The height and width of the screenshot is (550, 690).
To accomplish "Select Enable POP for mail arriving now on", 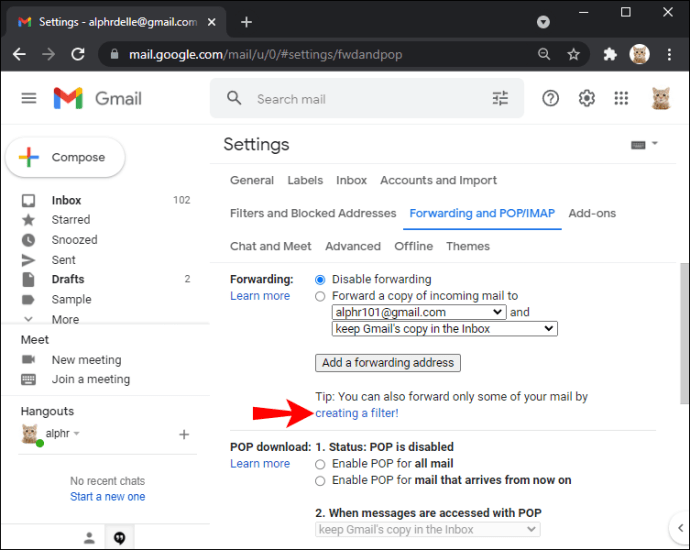I will click(320, 481).
